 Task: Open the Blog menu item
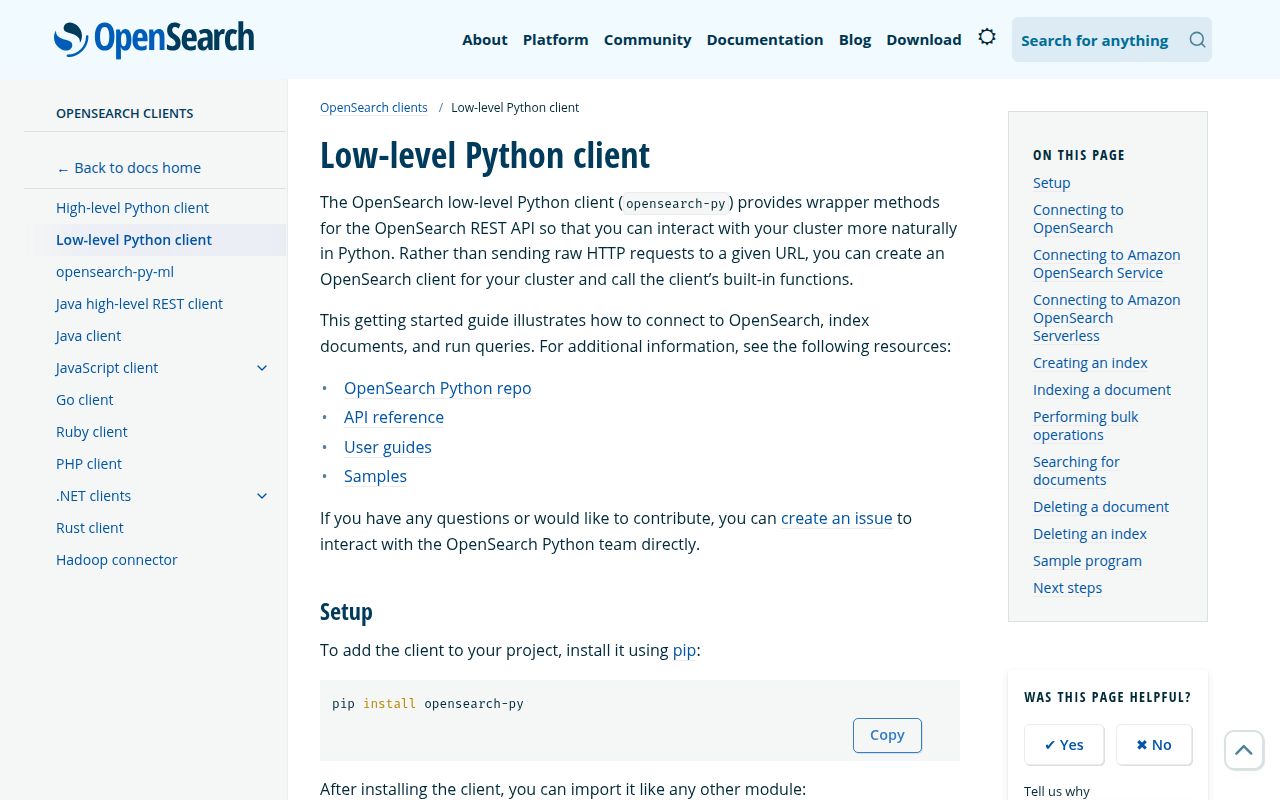(x=855, y=40)
